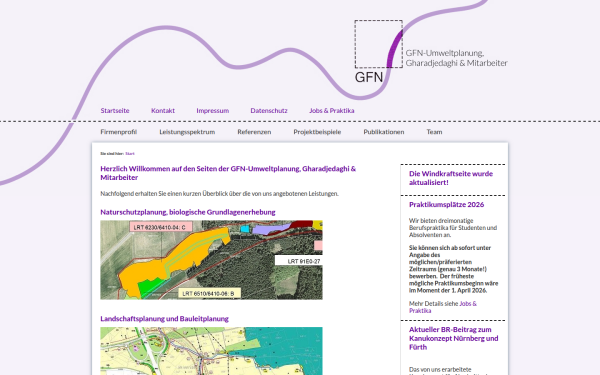The width and height of the screenshot is (600, 375).
Task: Select the Leistungsspektrum menu item
Action: point(187,132)
